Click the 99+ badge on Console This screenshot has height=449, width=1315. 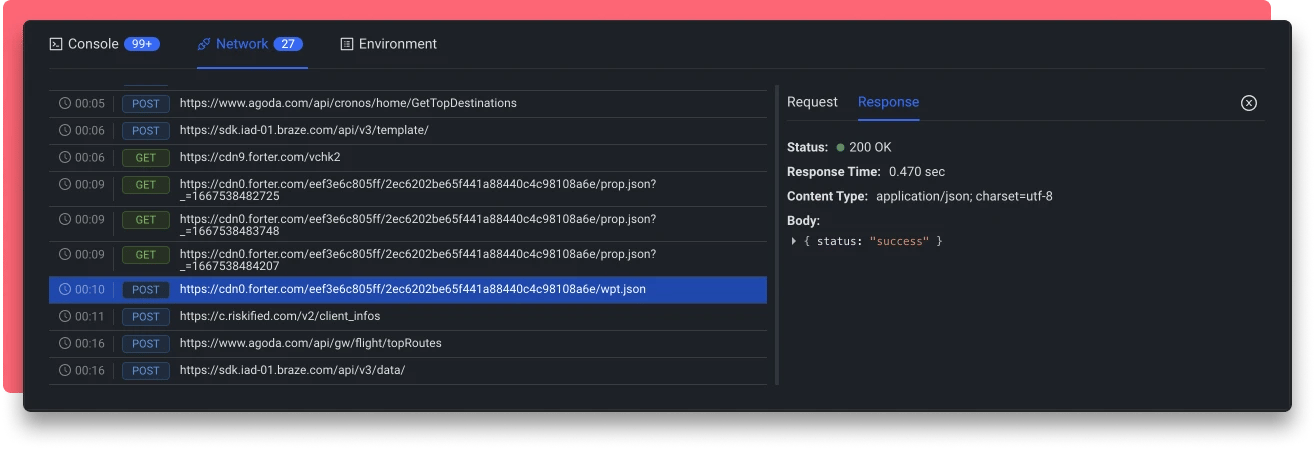[x=142, y=44]
